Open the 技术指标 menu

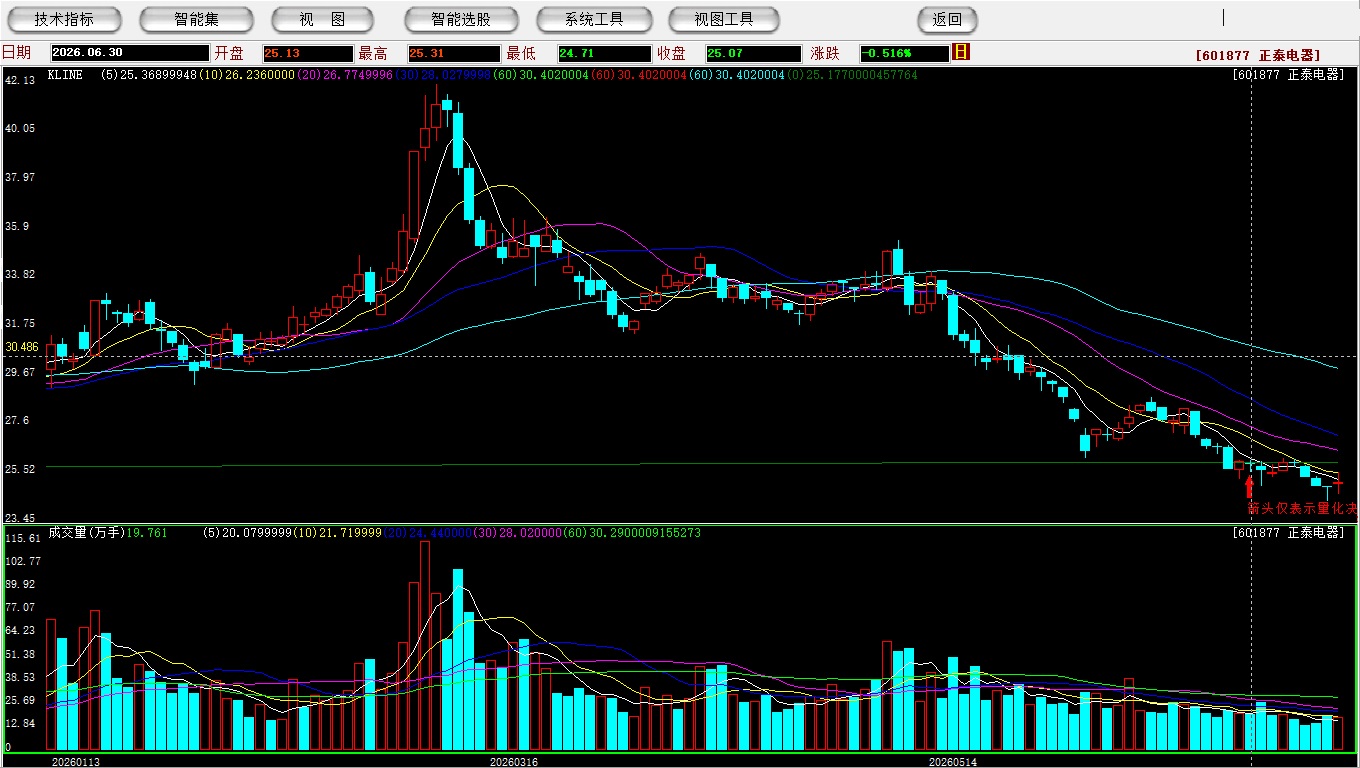64,19
